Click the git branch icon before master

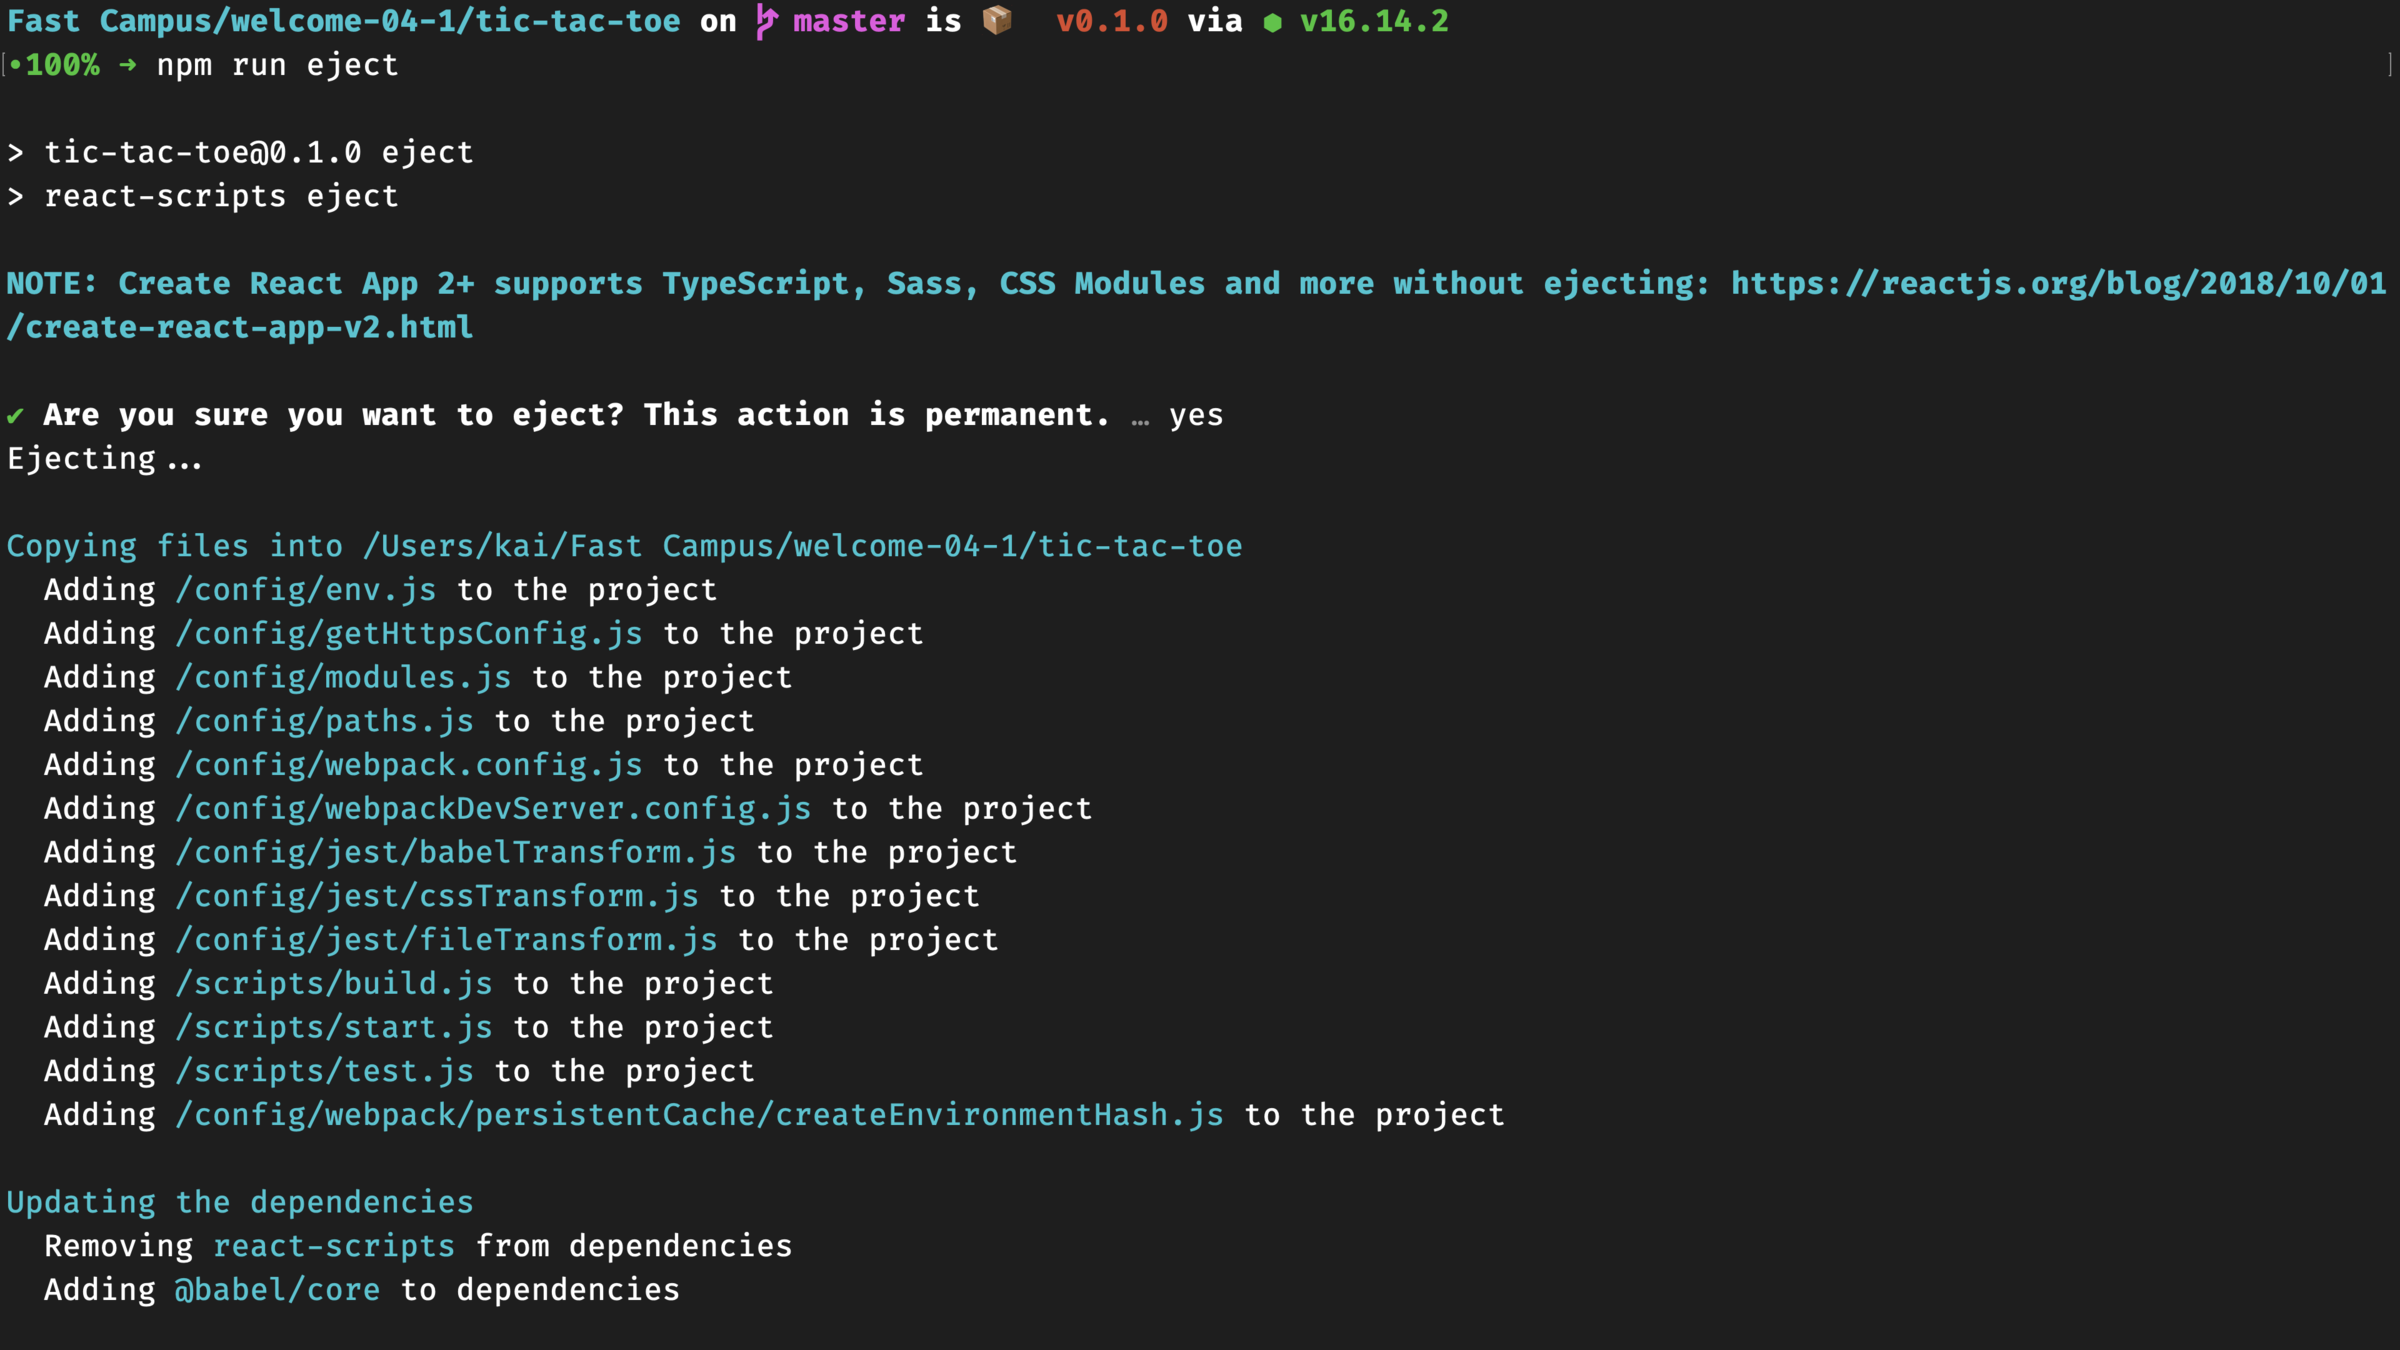766,21
